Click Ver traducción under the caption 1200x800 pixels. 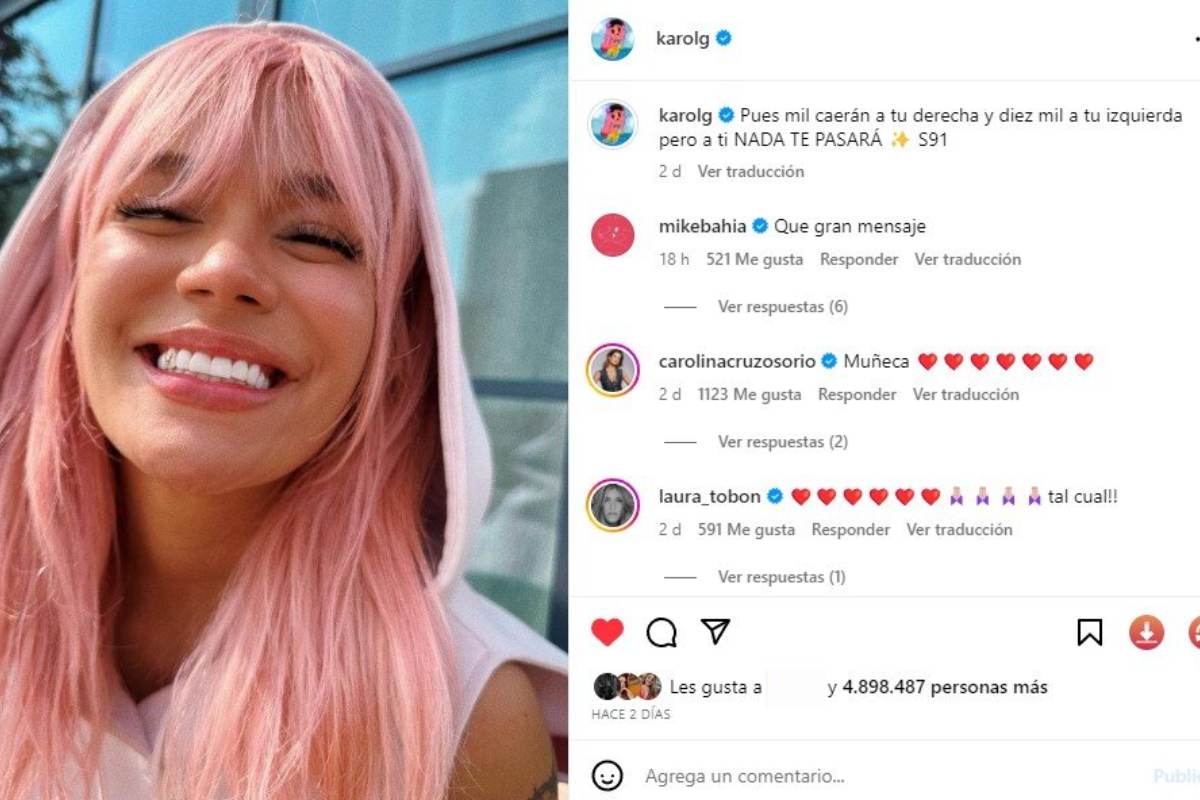click(751, 171)
